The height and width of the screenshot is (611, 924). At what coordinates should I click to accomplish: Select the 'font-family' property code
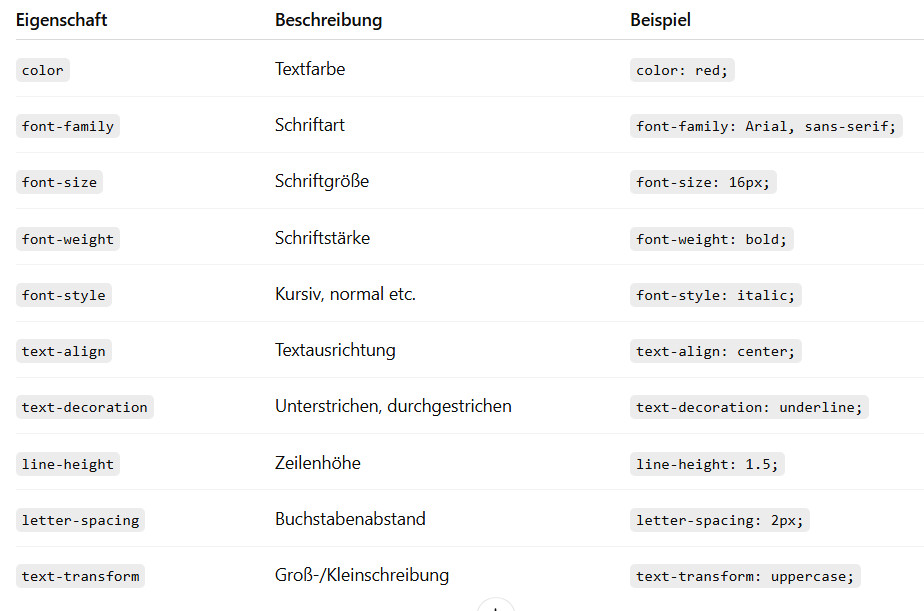68,126
